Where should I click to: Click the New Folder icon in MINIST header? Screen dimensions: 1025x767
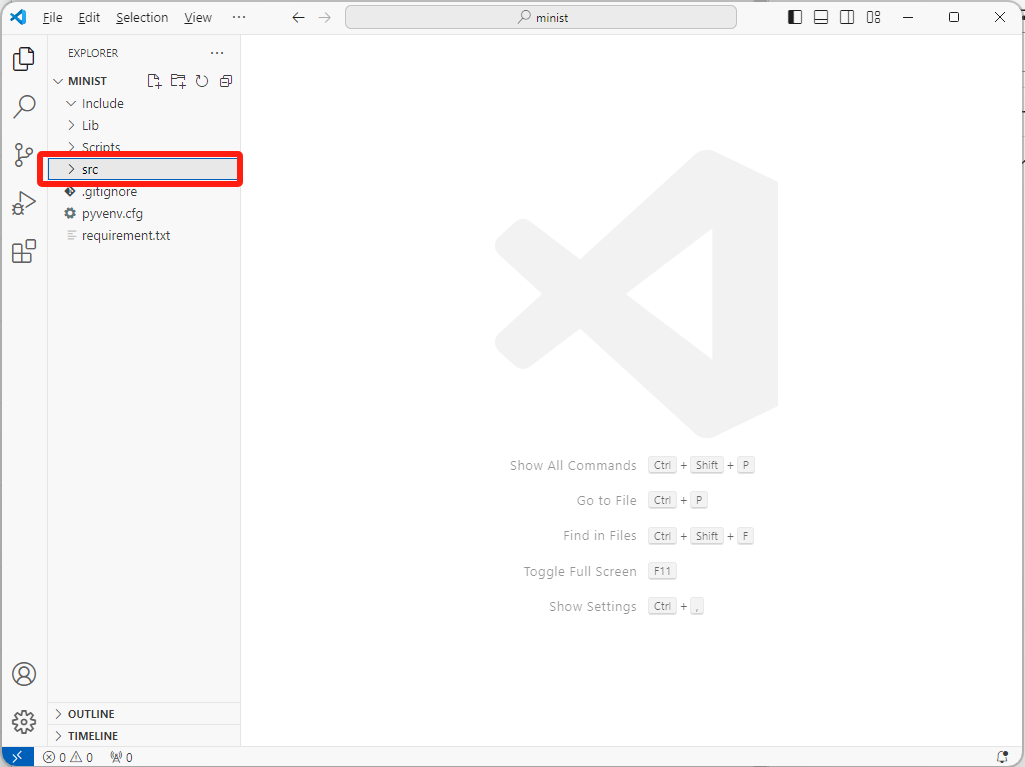[178, 81]
